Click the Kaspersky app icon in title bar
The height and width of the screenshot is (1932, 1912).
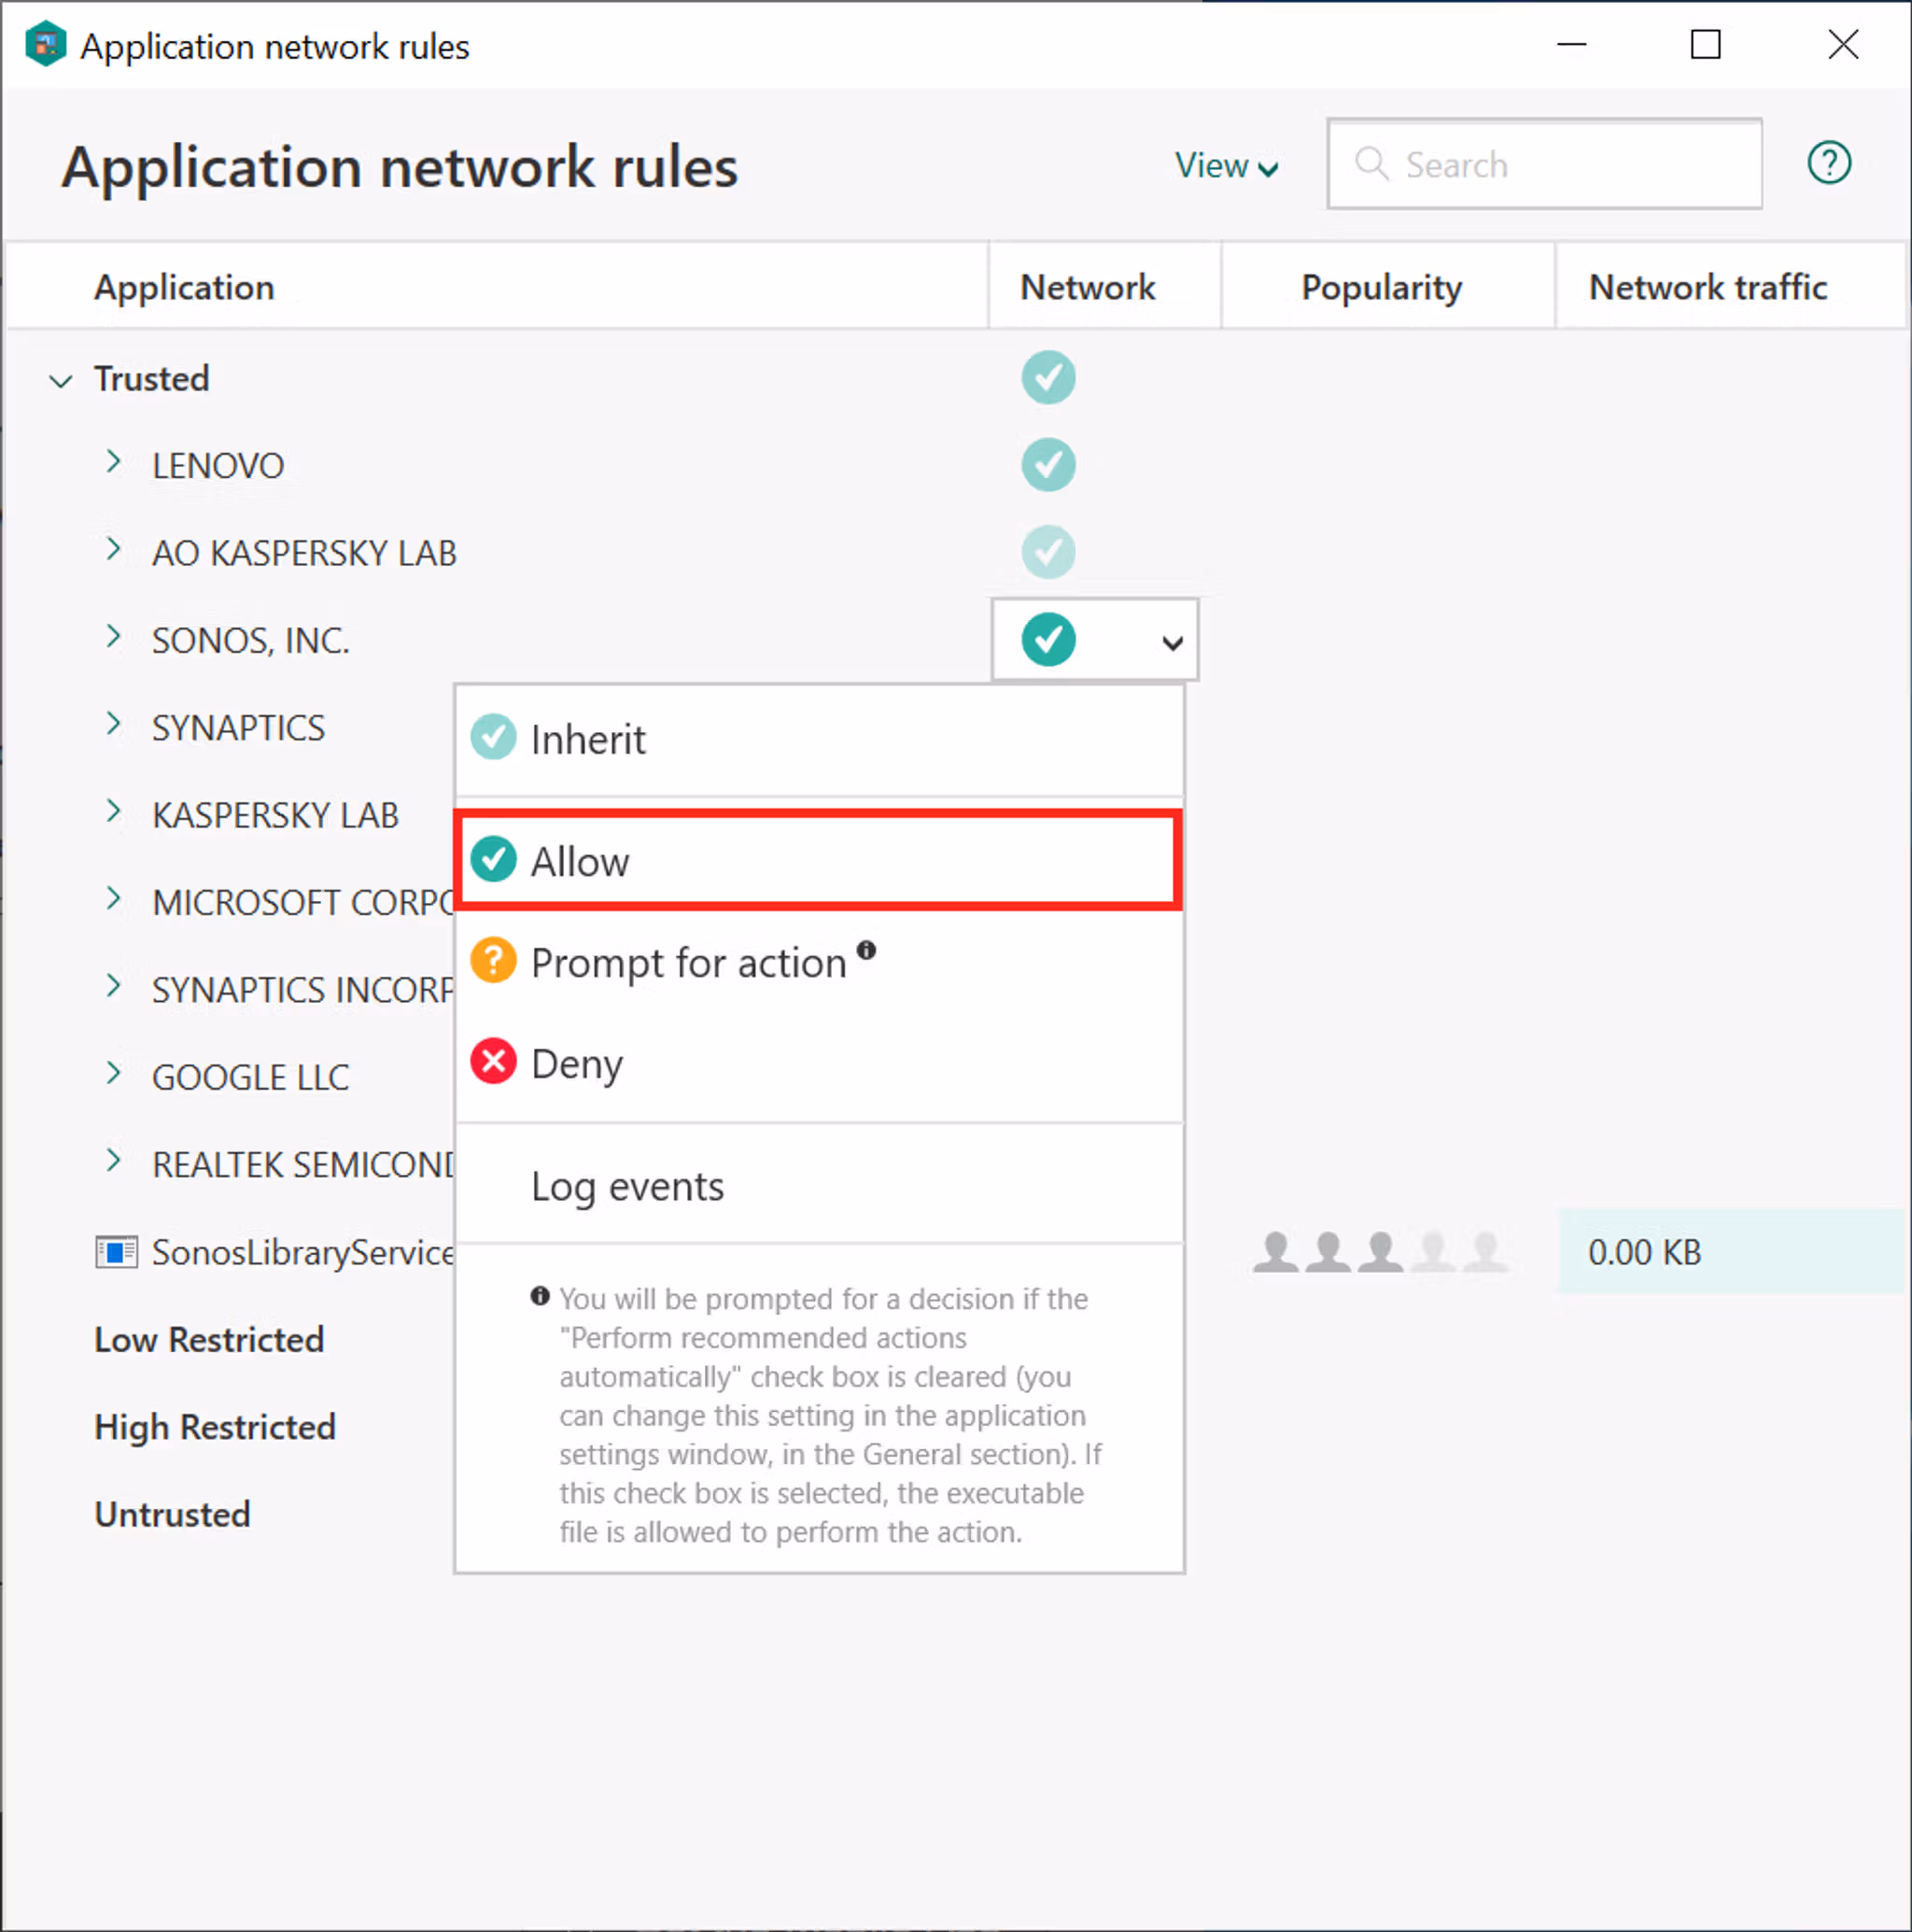coord(45,45)
